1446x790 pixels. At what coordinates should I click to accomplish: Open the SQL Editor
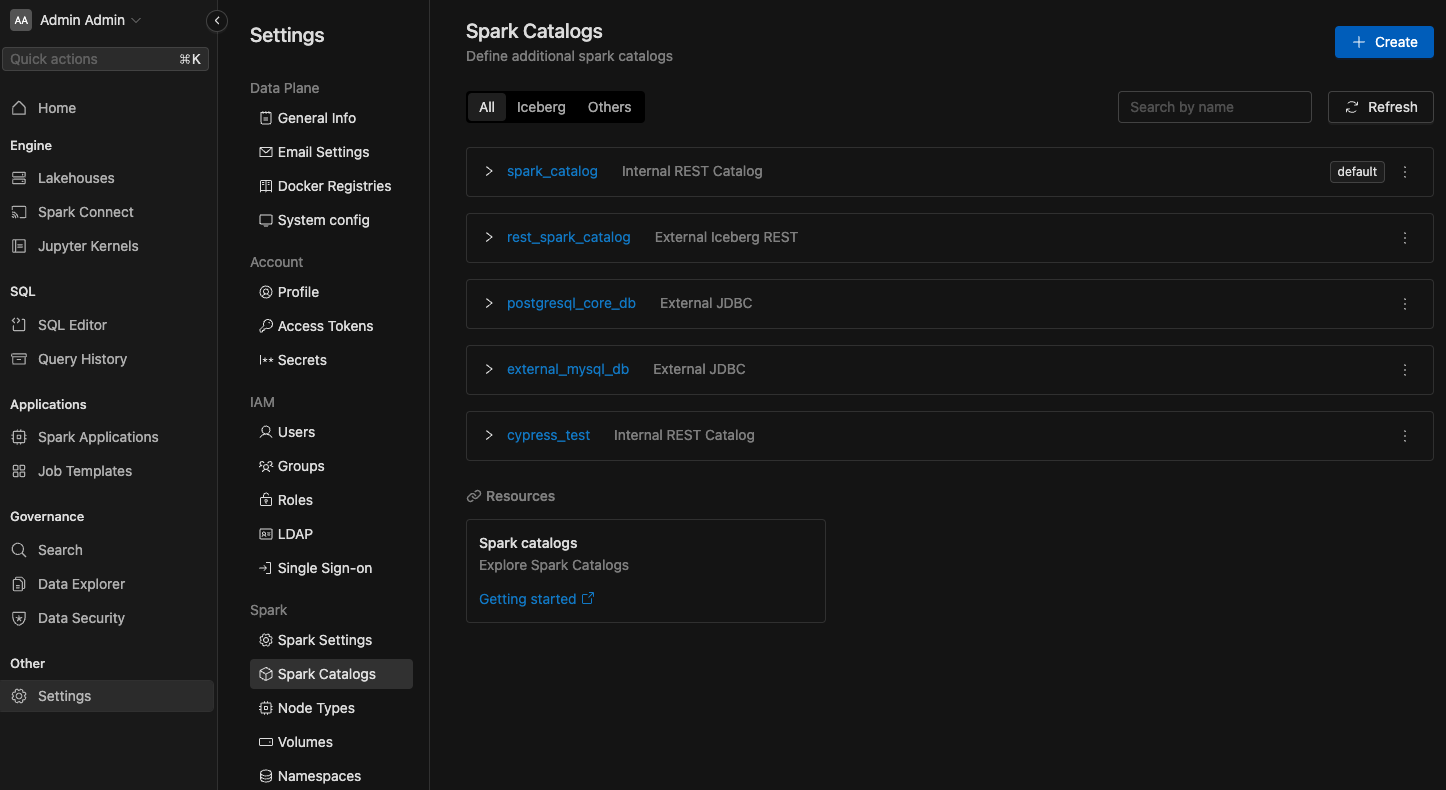(107, 325)
